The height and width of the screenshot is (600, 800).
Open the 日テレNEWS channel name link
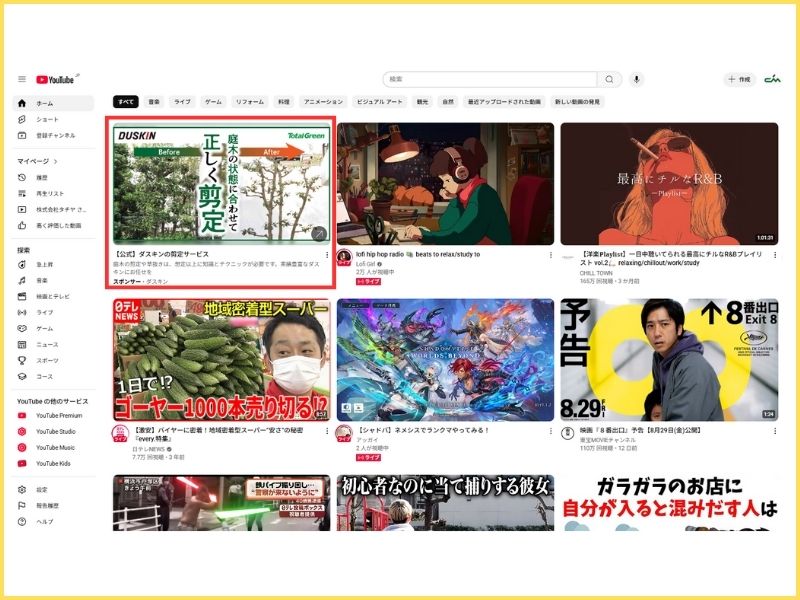[x=148, y=449]
